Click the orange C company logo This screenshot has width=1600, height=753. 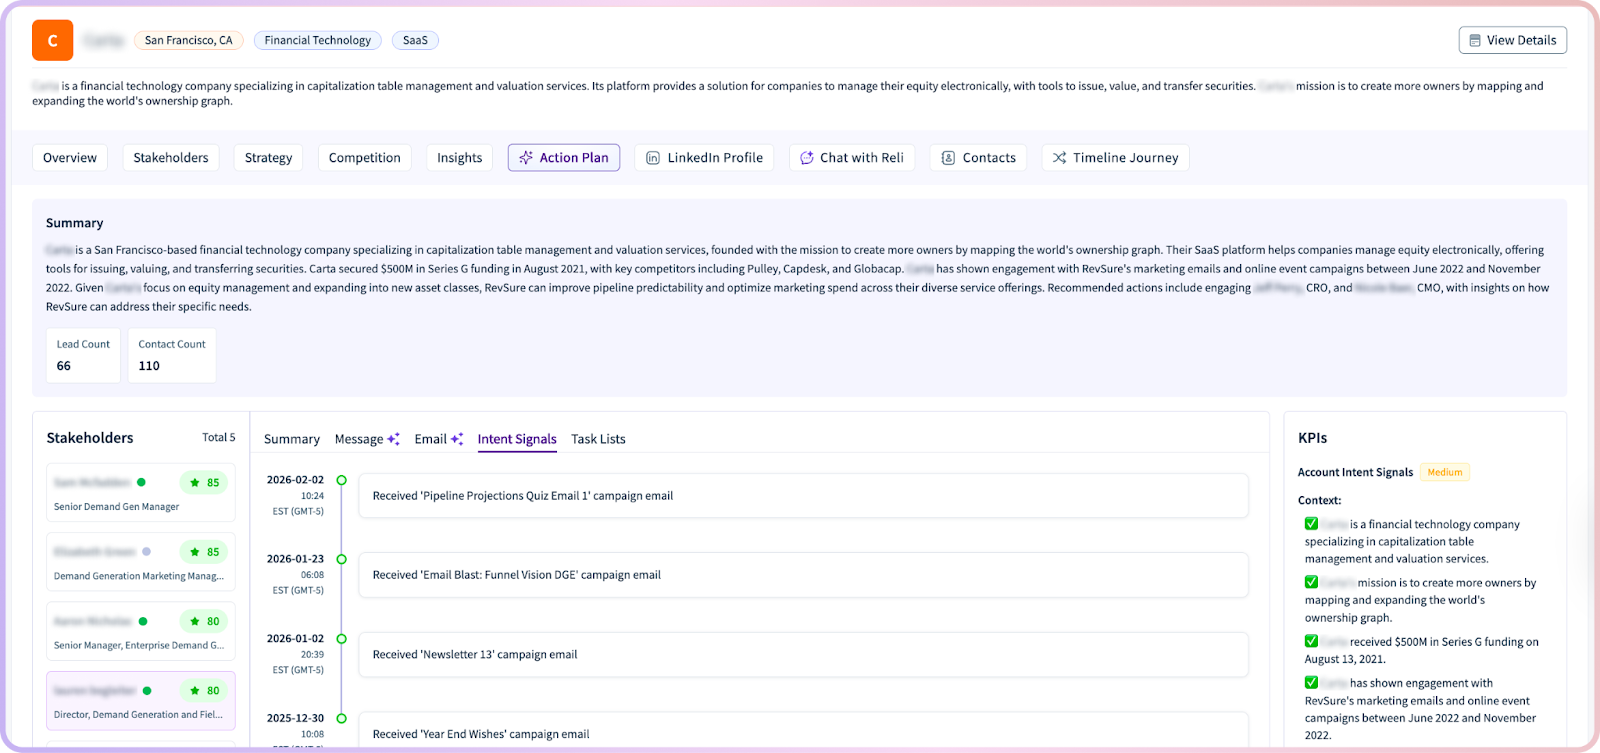(x=52, y=40)
